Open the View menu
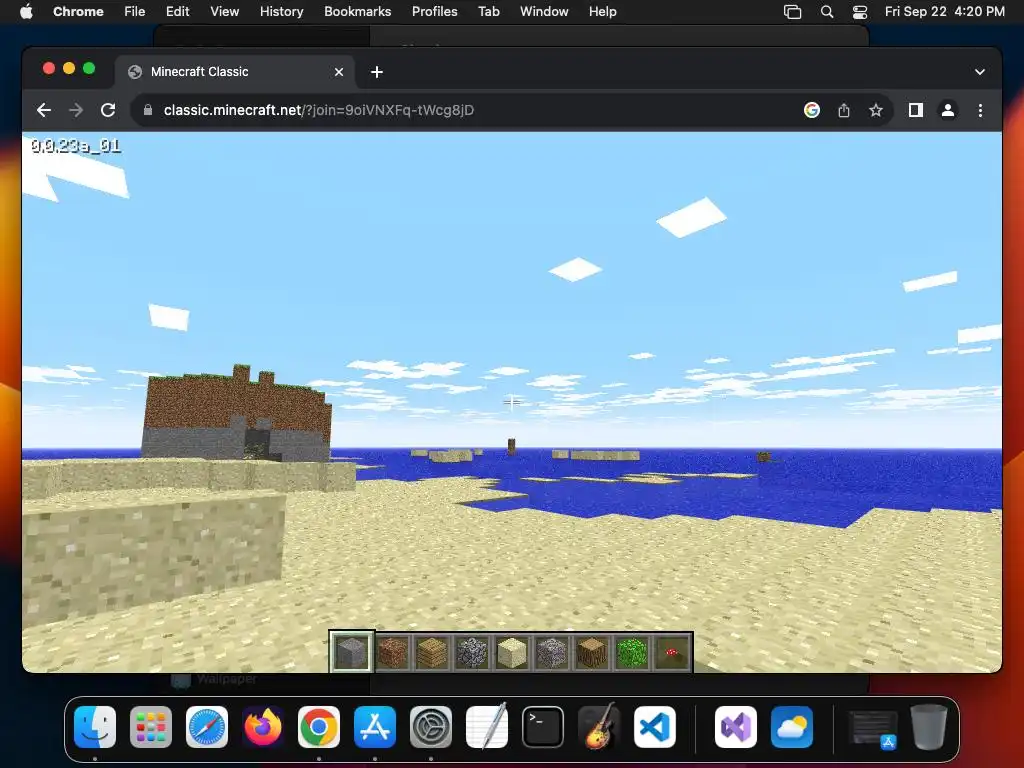 [224, 12]
